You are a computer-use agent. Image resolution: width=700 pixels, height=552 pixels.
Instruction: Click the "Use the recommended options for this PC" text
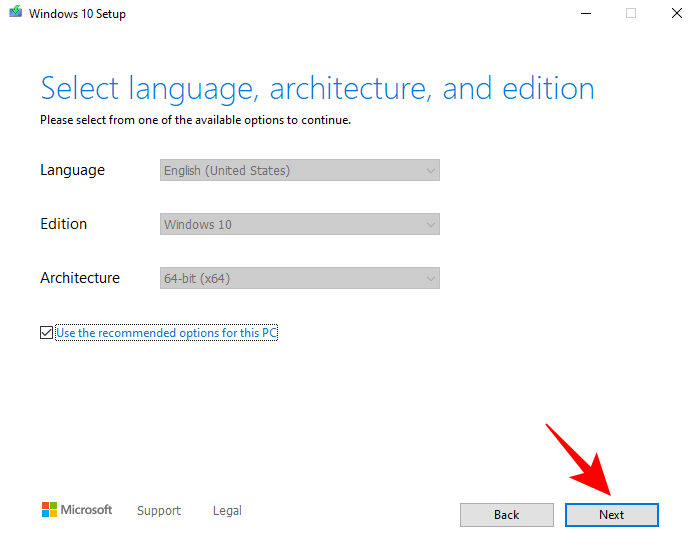tap(166, 332)
